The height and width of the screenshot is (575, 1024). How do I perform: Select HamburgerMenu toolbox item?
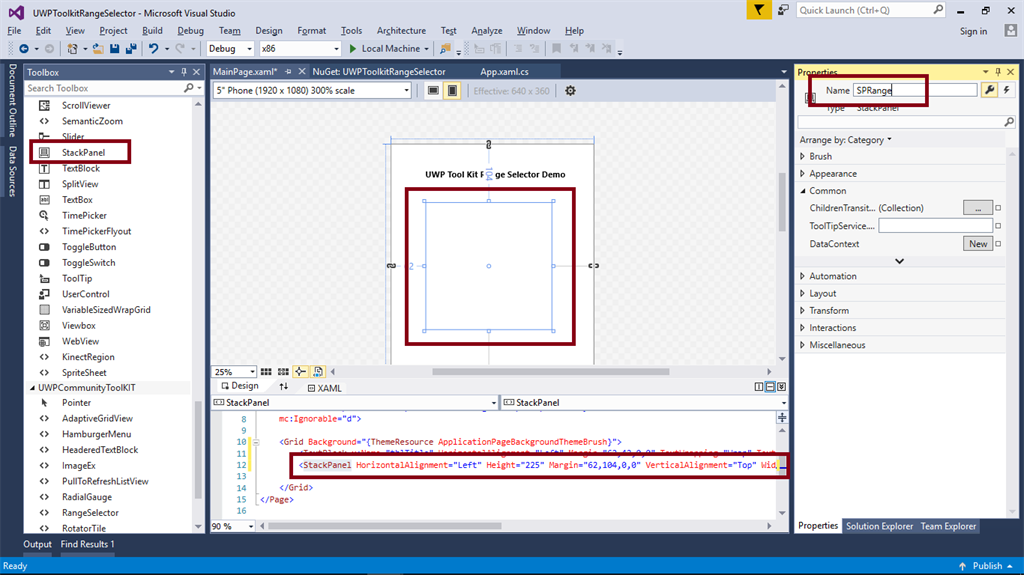96,435
